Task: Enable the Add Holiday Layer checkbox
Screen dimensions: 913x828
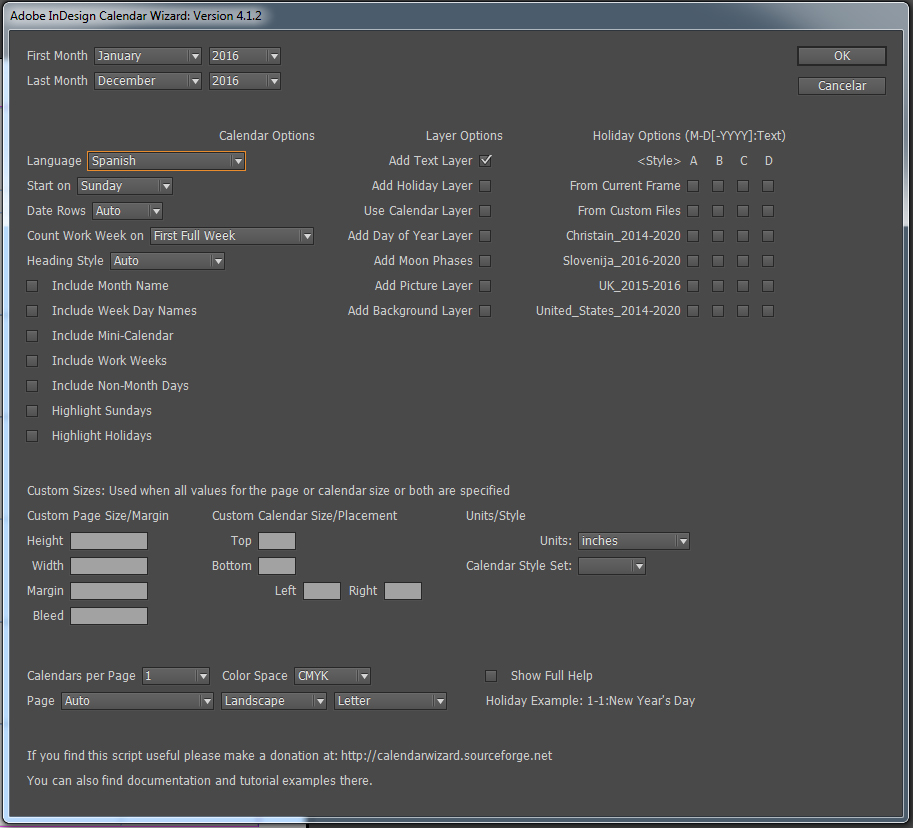Action: [x=485, y=186]
